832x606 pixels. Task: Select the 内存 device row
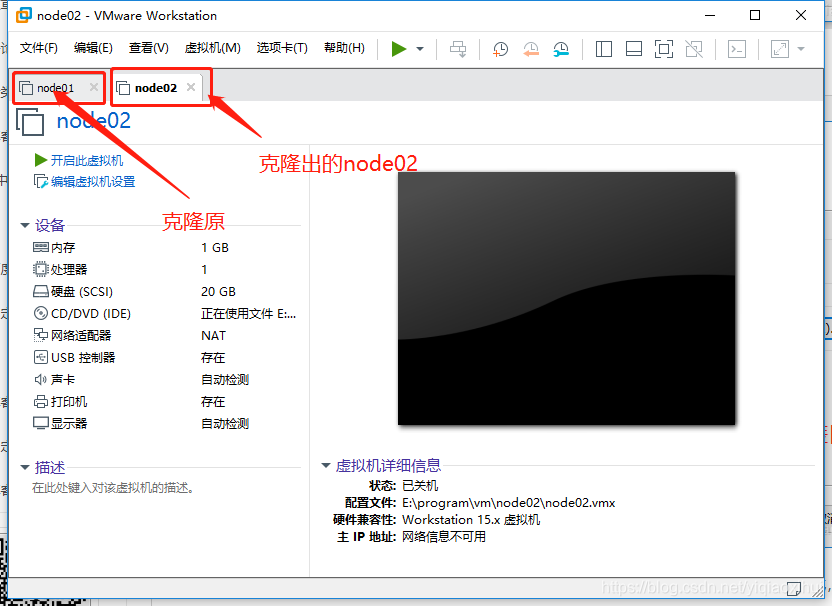(x=167, y=248)
